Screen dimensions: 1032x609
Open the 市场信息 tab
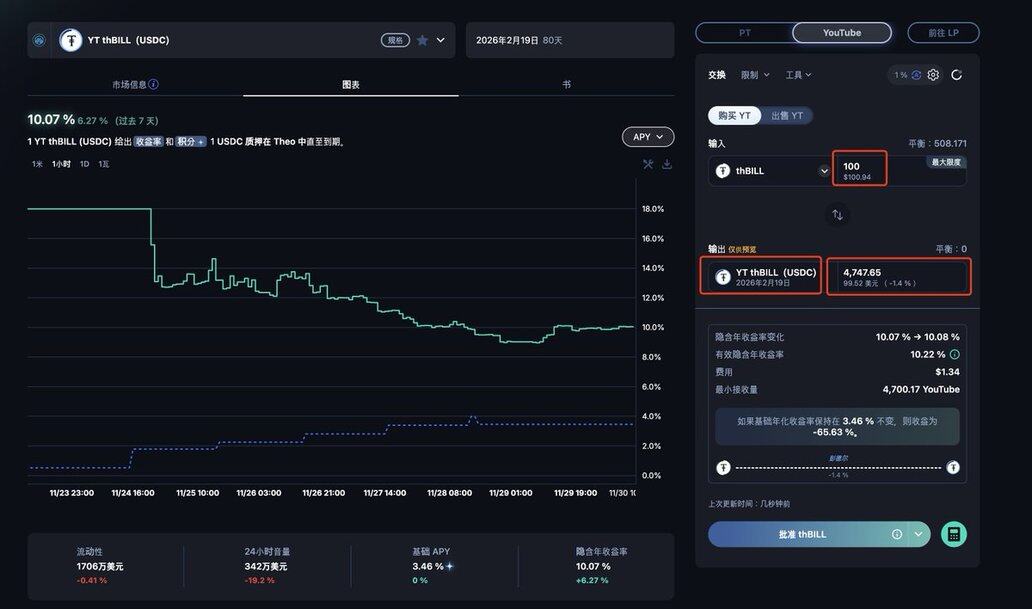135,85
